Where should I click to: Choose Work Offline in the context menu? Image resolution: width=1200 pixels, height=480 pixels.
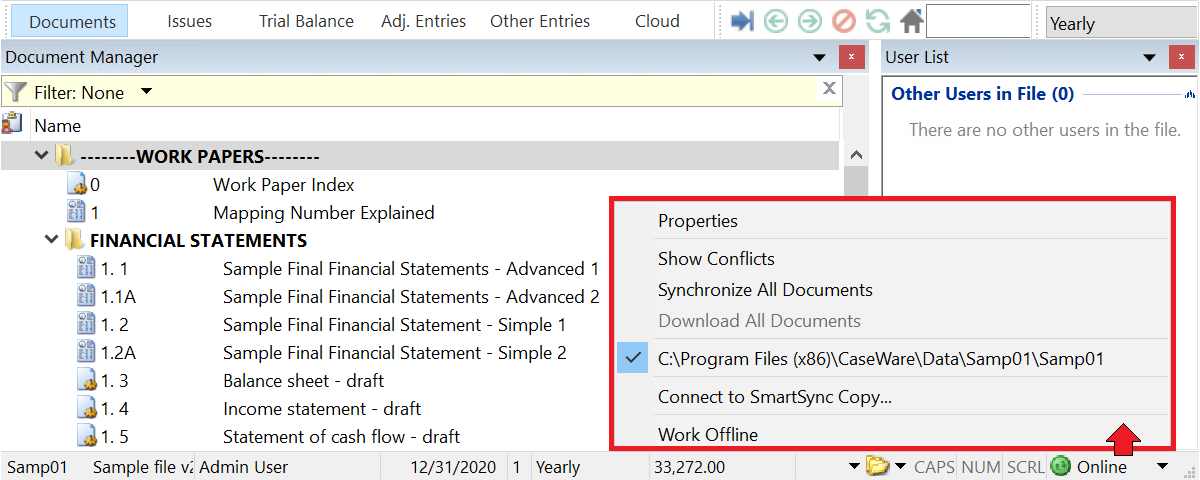click(707, 434)
